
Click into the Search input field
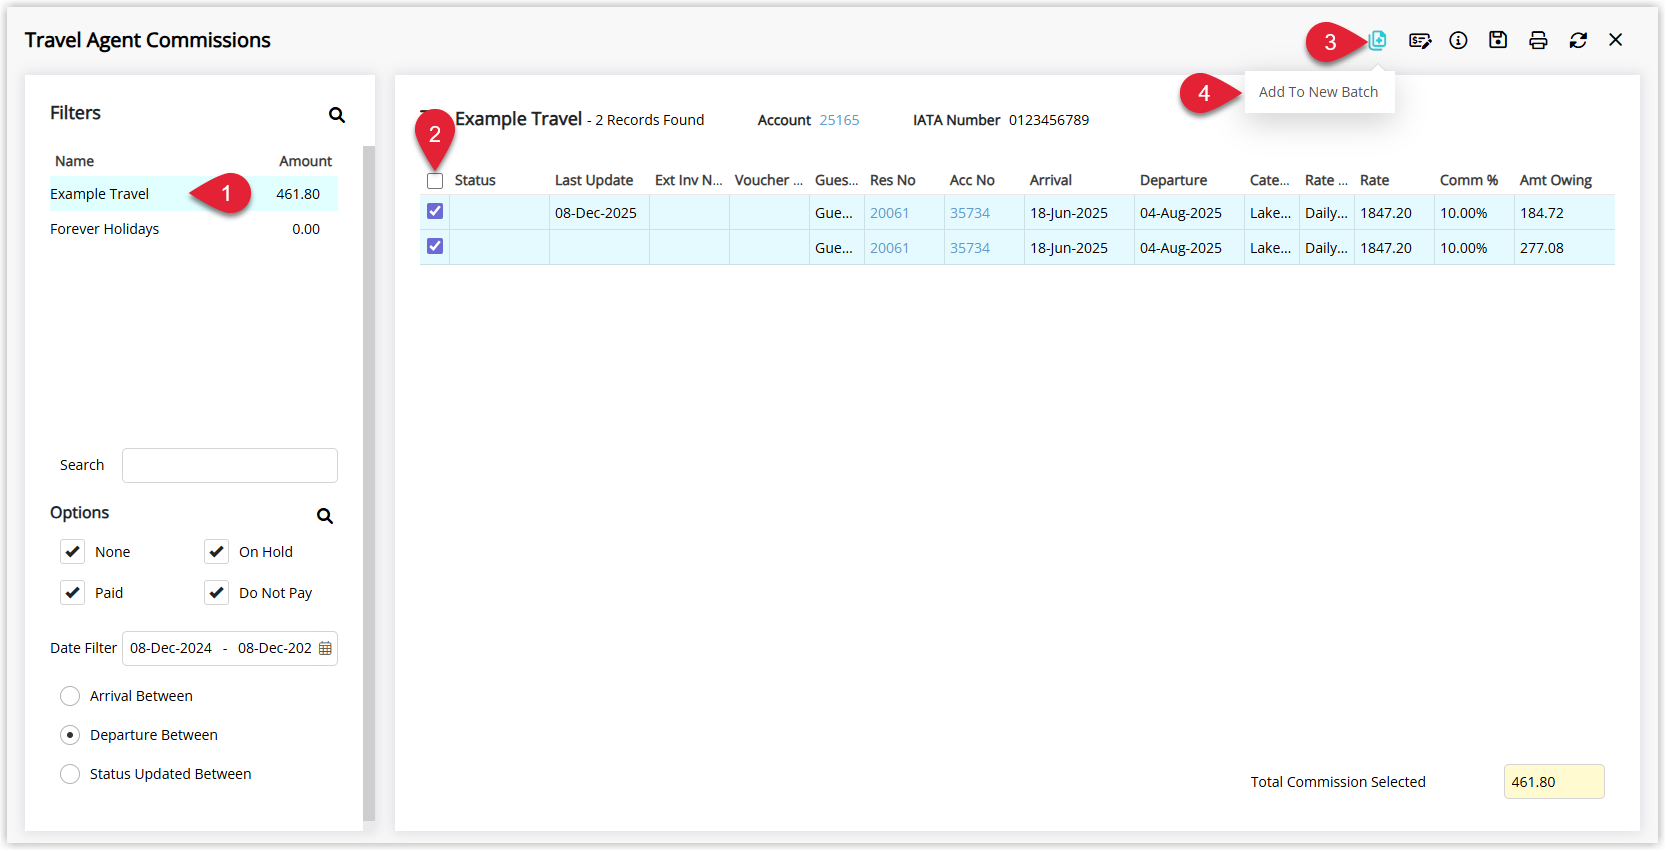[230, 465]
